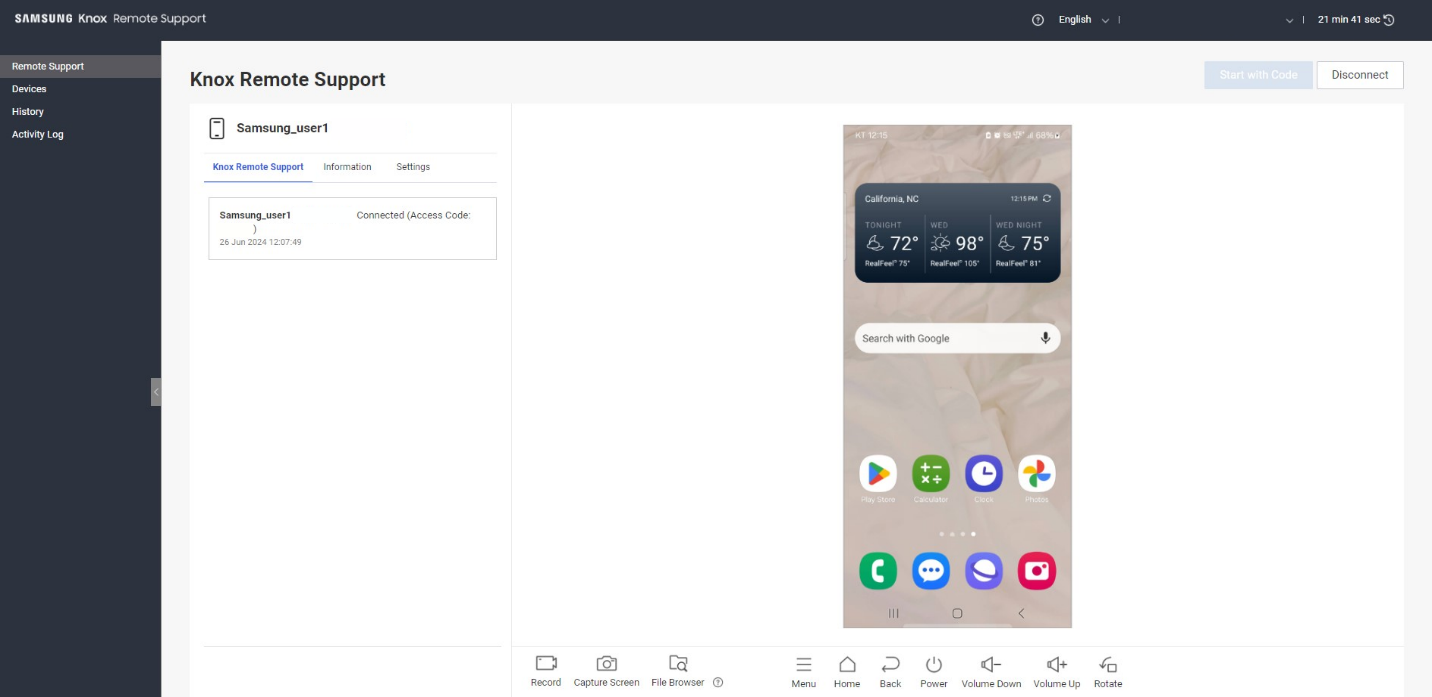Click the Back arrow control
The width and height of the screenshot is (1432, 697).
click(x=890, y=665)
